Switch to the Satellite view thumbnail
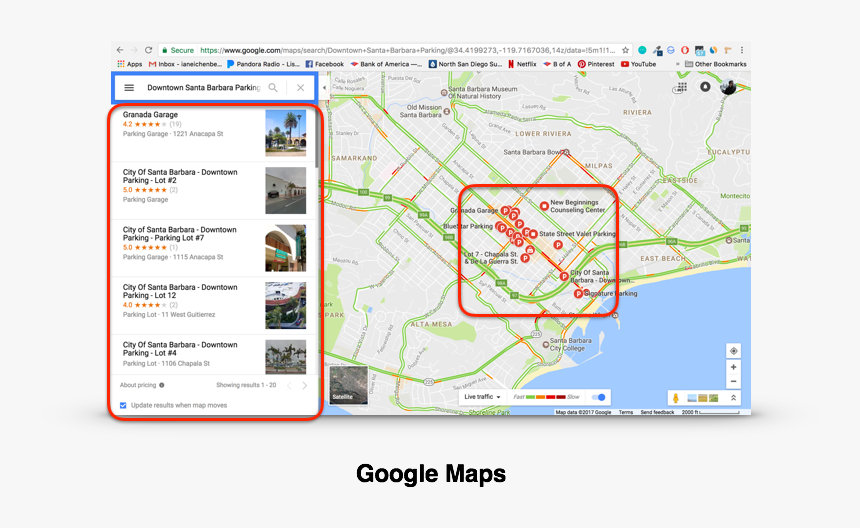The width and height of the screenshot is (860, 528). click(x=349, y=385)
